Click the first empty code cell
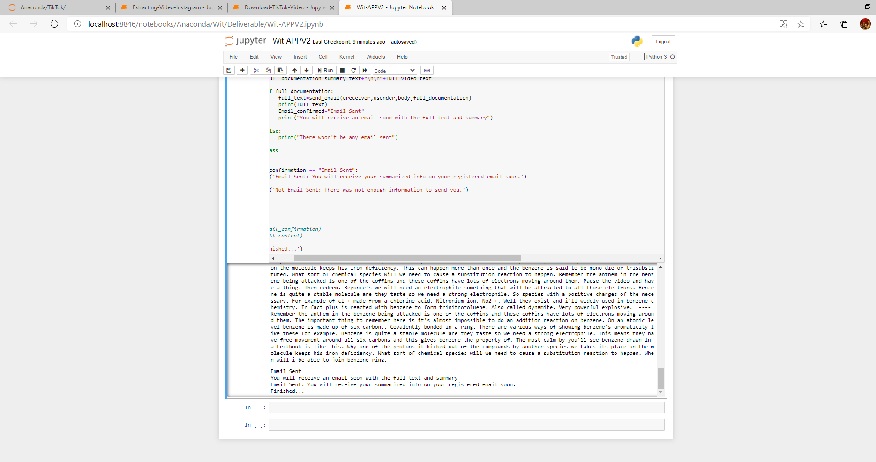Screen dimensions: 876x462 [466, 407]
